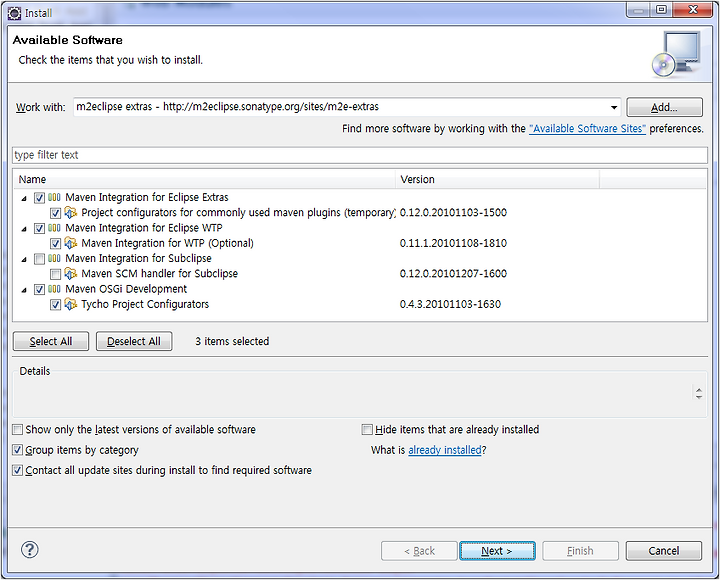The width and height of the screenshot is (720, 580).
Task: Open help with the question mark icon
Action: (30, 550)
